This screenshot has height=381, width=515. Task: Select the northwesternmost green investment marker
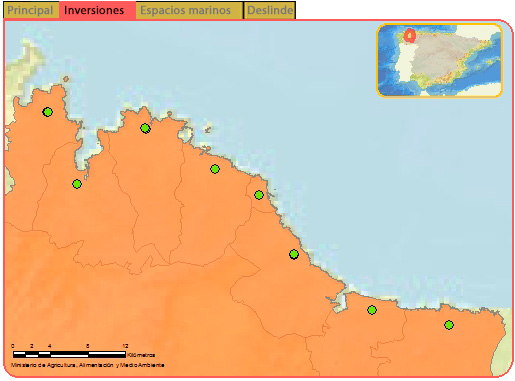(48, 112)
